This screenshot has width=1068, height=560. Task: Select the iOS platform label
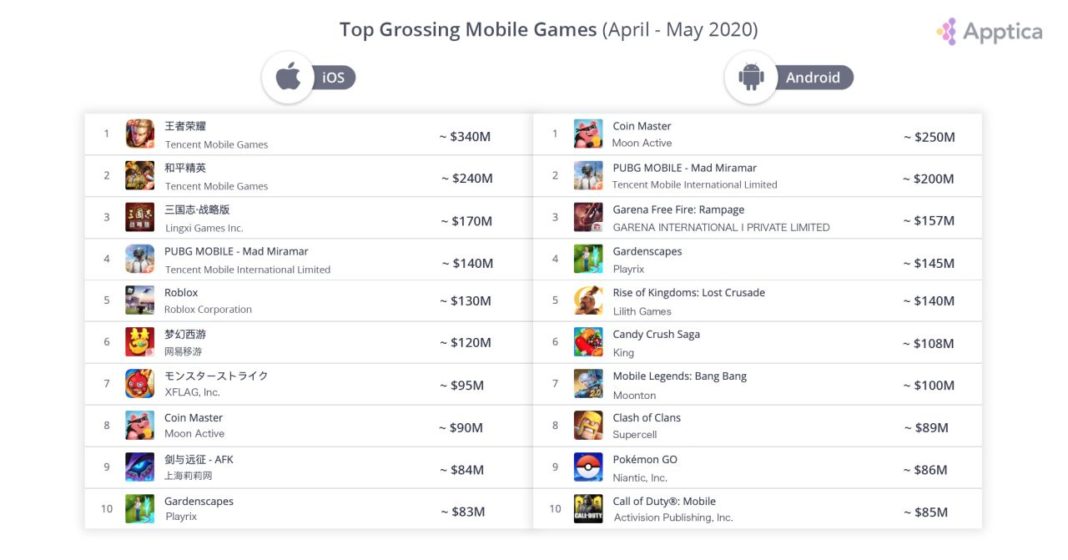[x=333, y=78]
